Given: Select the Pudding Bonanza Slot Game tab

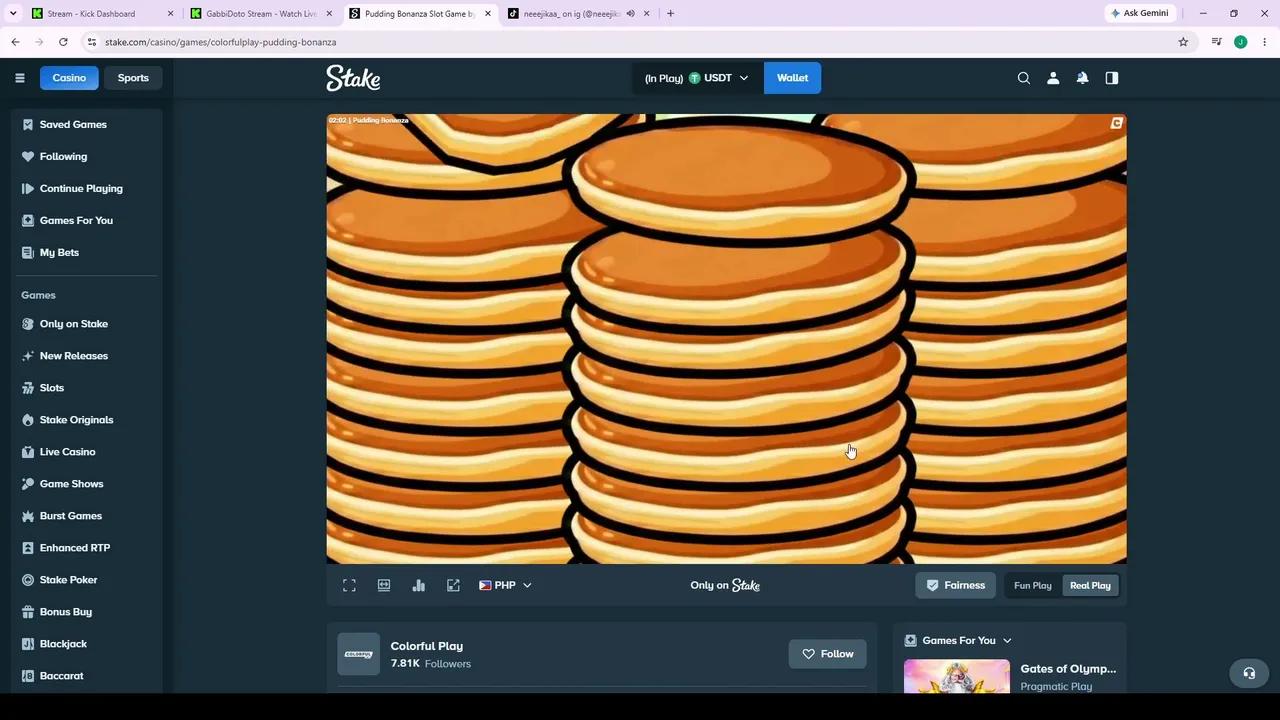Looking at the screenshot, I should coord(419,13).
